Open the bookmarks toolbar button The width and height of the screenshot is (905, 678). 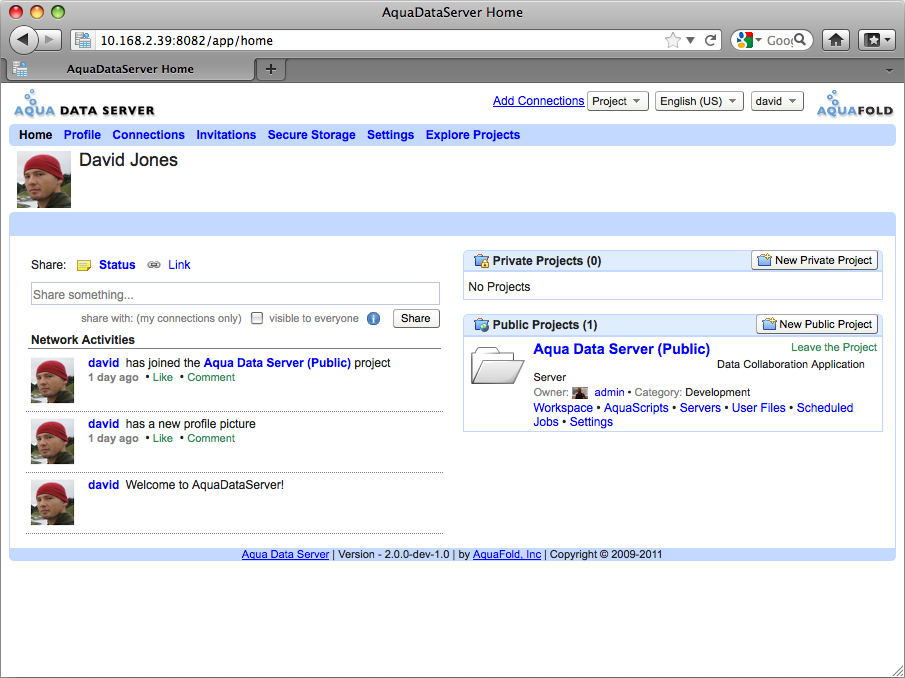(x=877, y=40)
